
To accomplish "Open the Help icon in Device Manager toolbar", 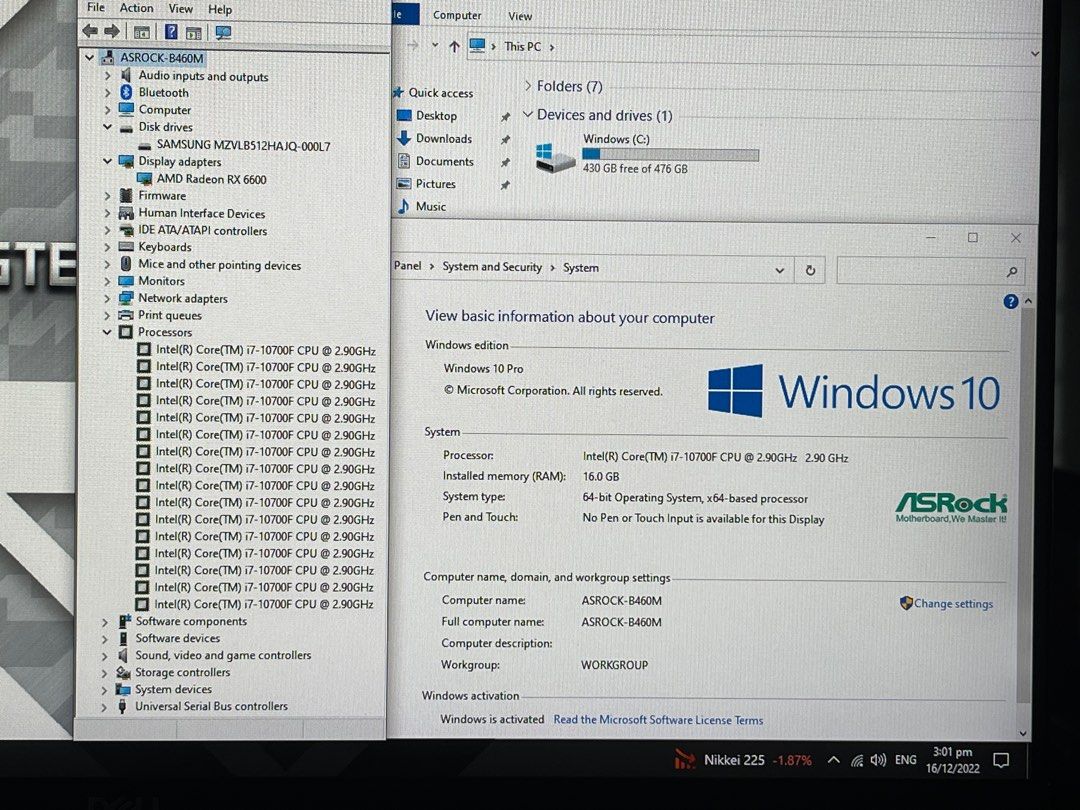I will click(171, 31).
